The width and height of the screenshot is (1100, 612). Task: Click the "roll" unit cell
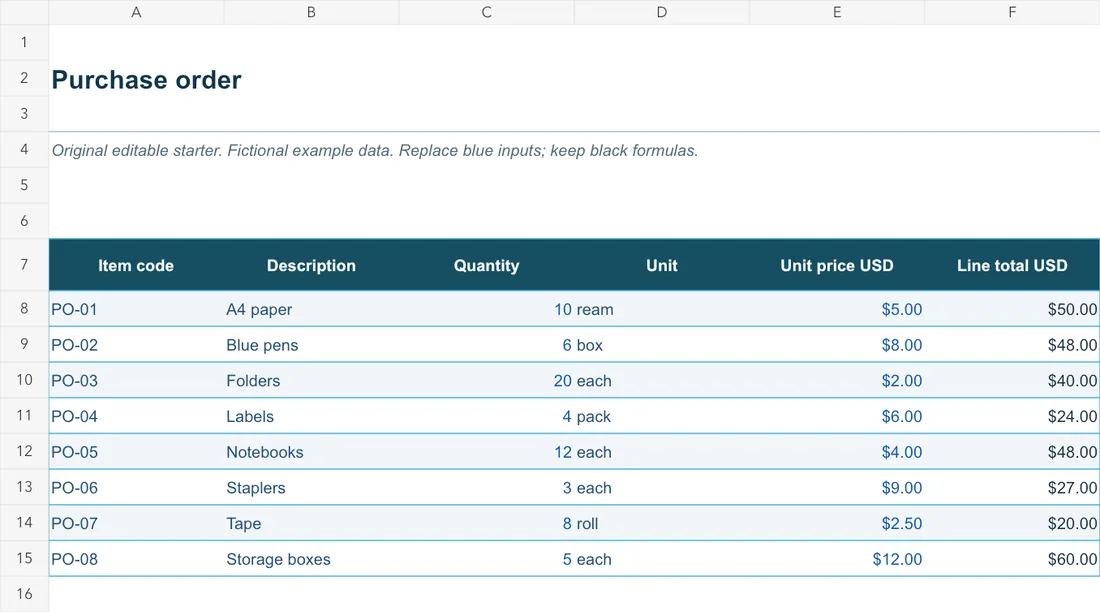[662, 523]
